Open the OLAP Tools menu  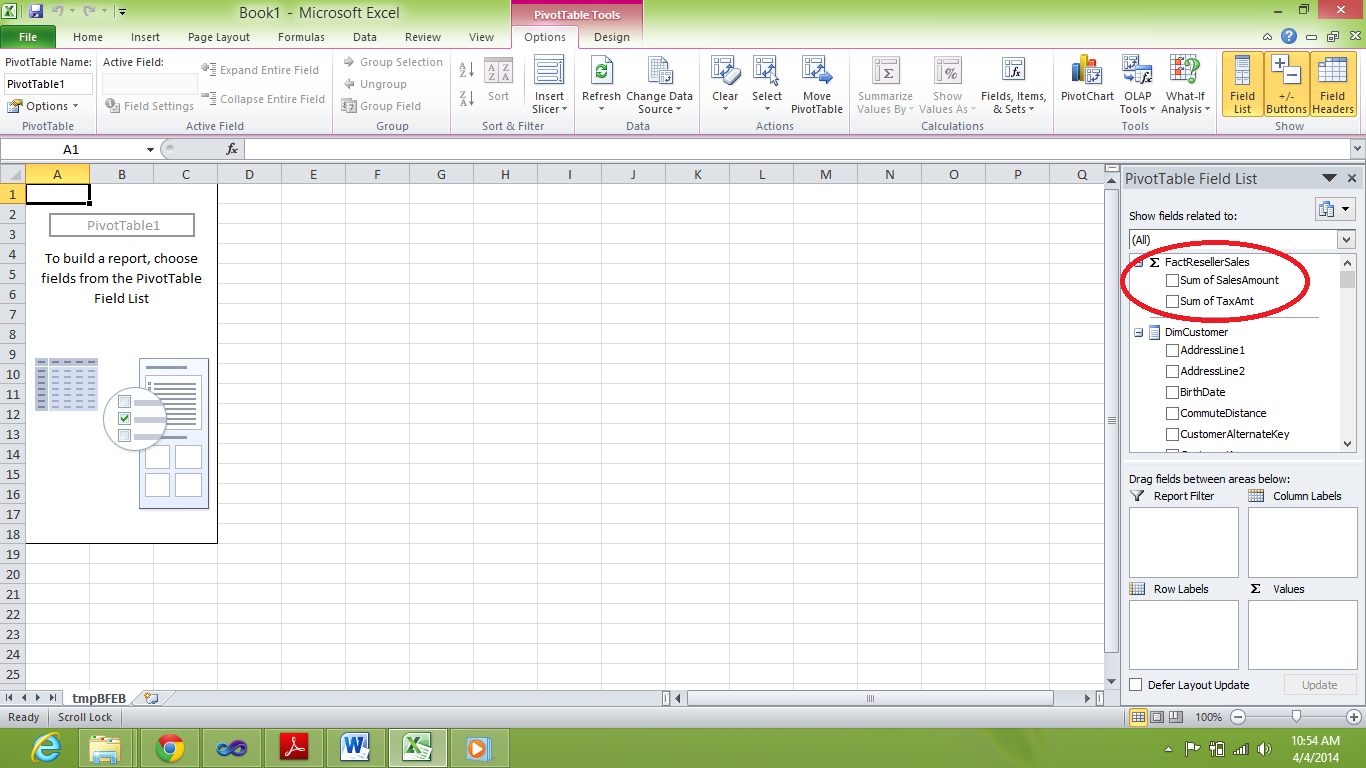(x=1136, y=86)
